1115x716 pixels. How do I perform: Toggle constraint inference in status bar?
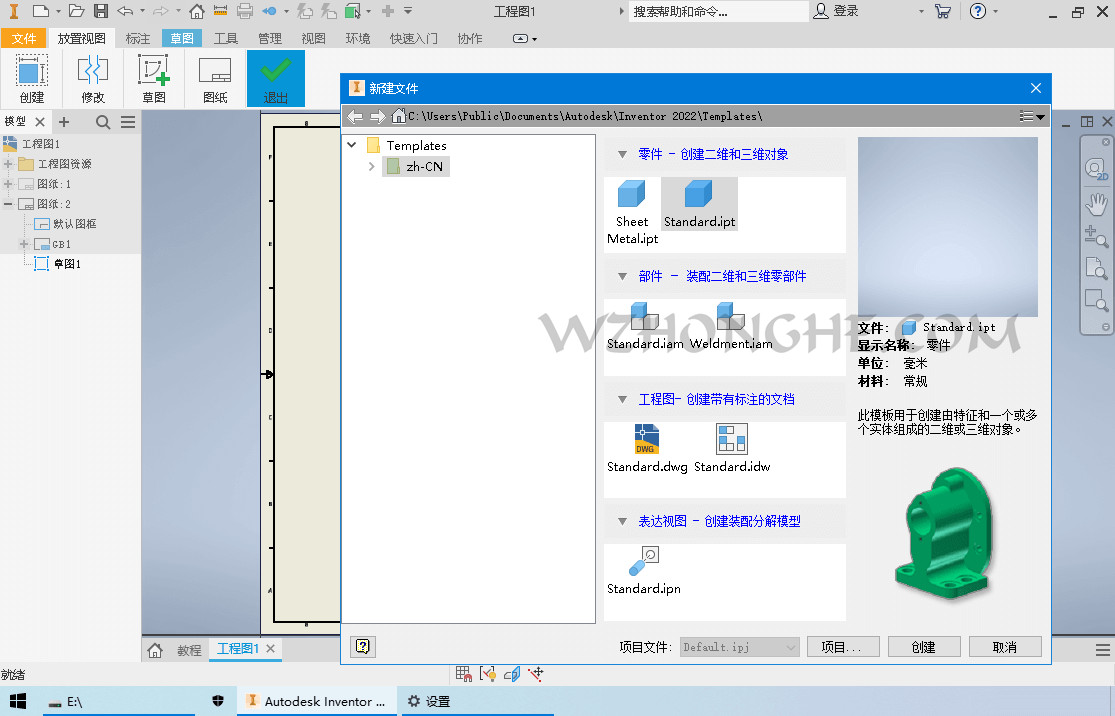point(487,674)
